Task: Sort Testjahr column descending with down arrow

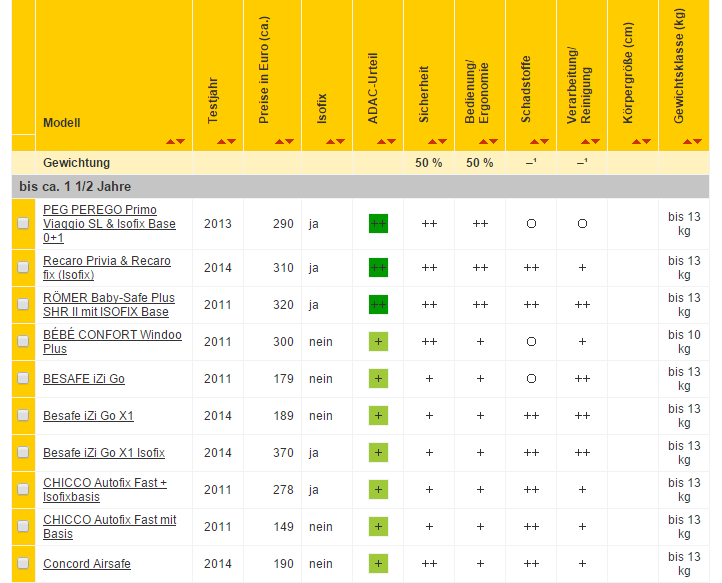Action: click(232, 142)
